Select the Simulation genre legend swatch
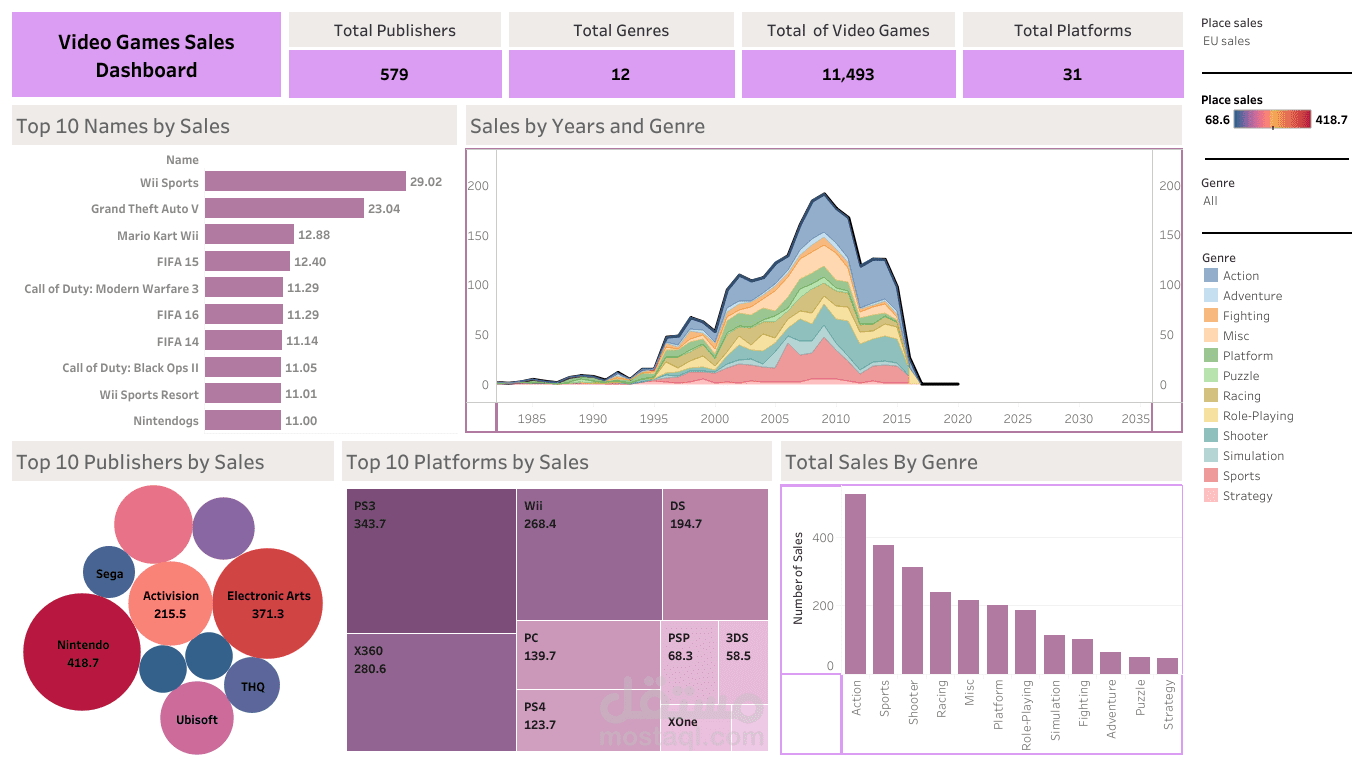Viewport: 1364px width, 766px height. (x=1210, y=456)
